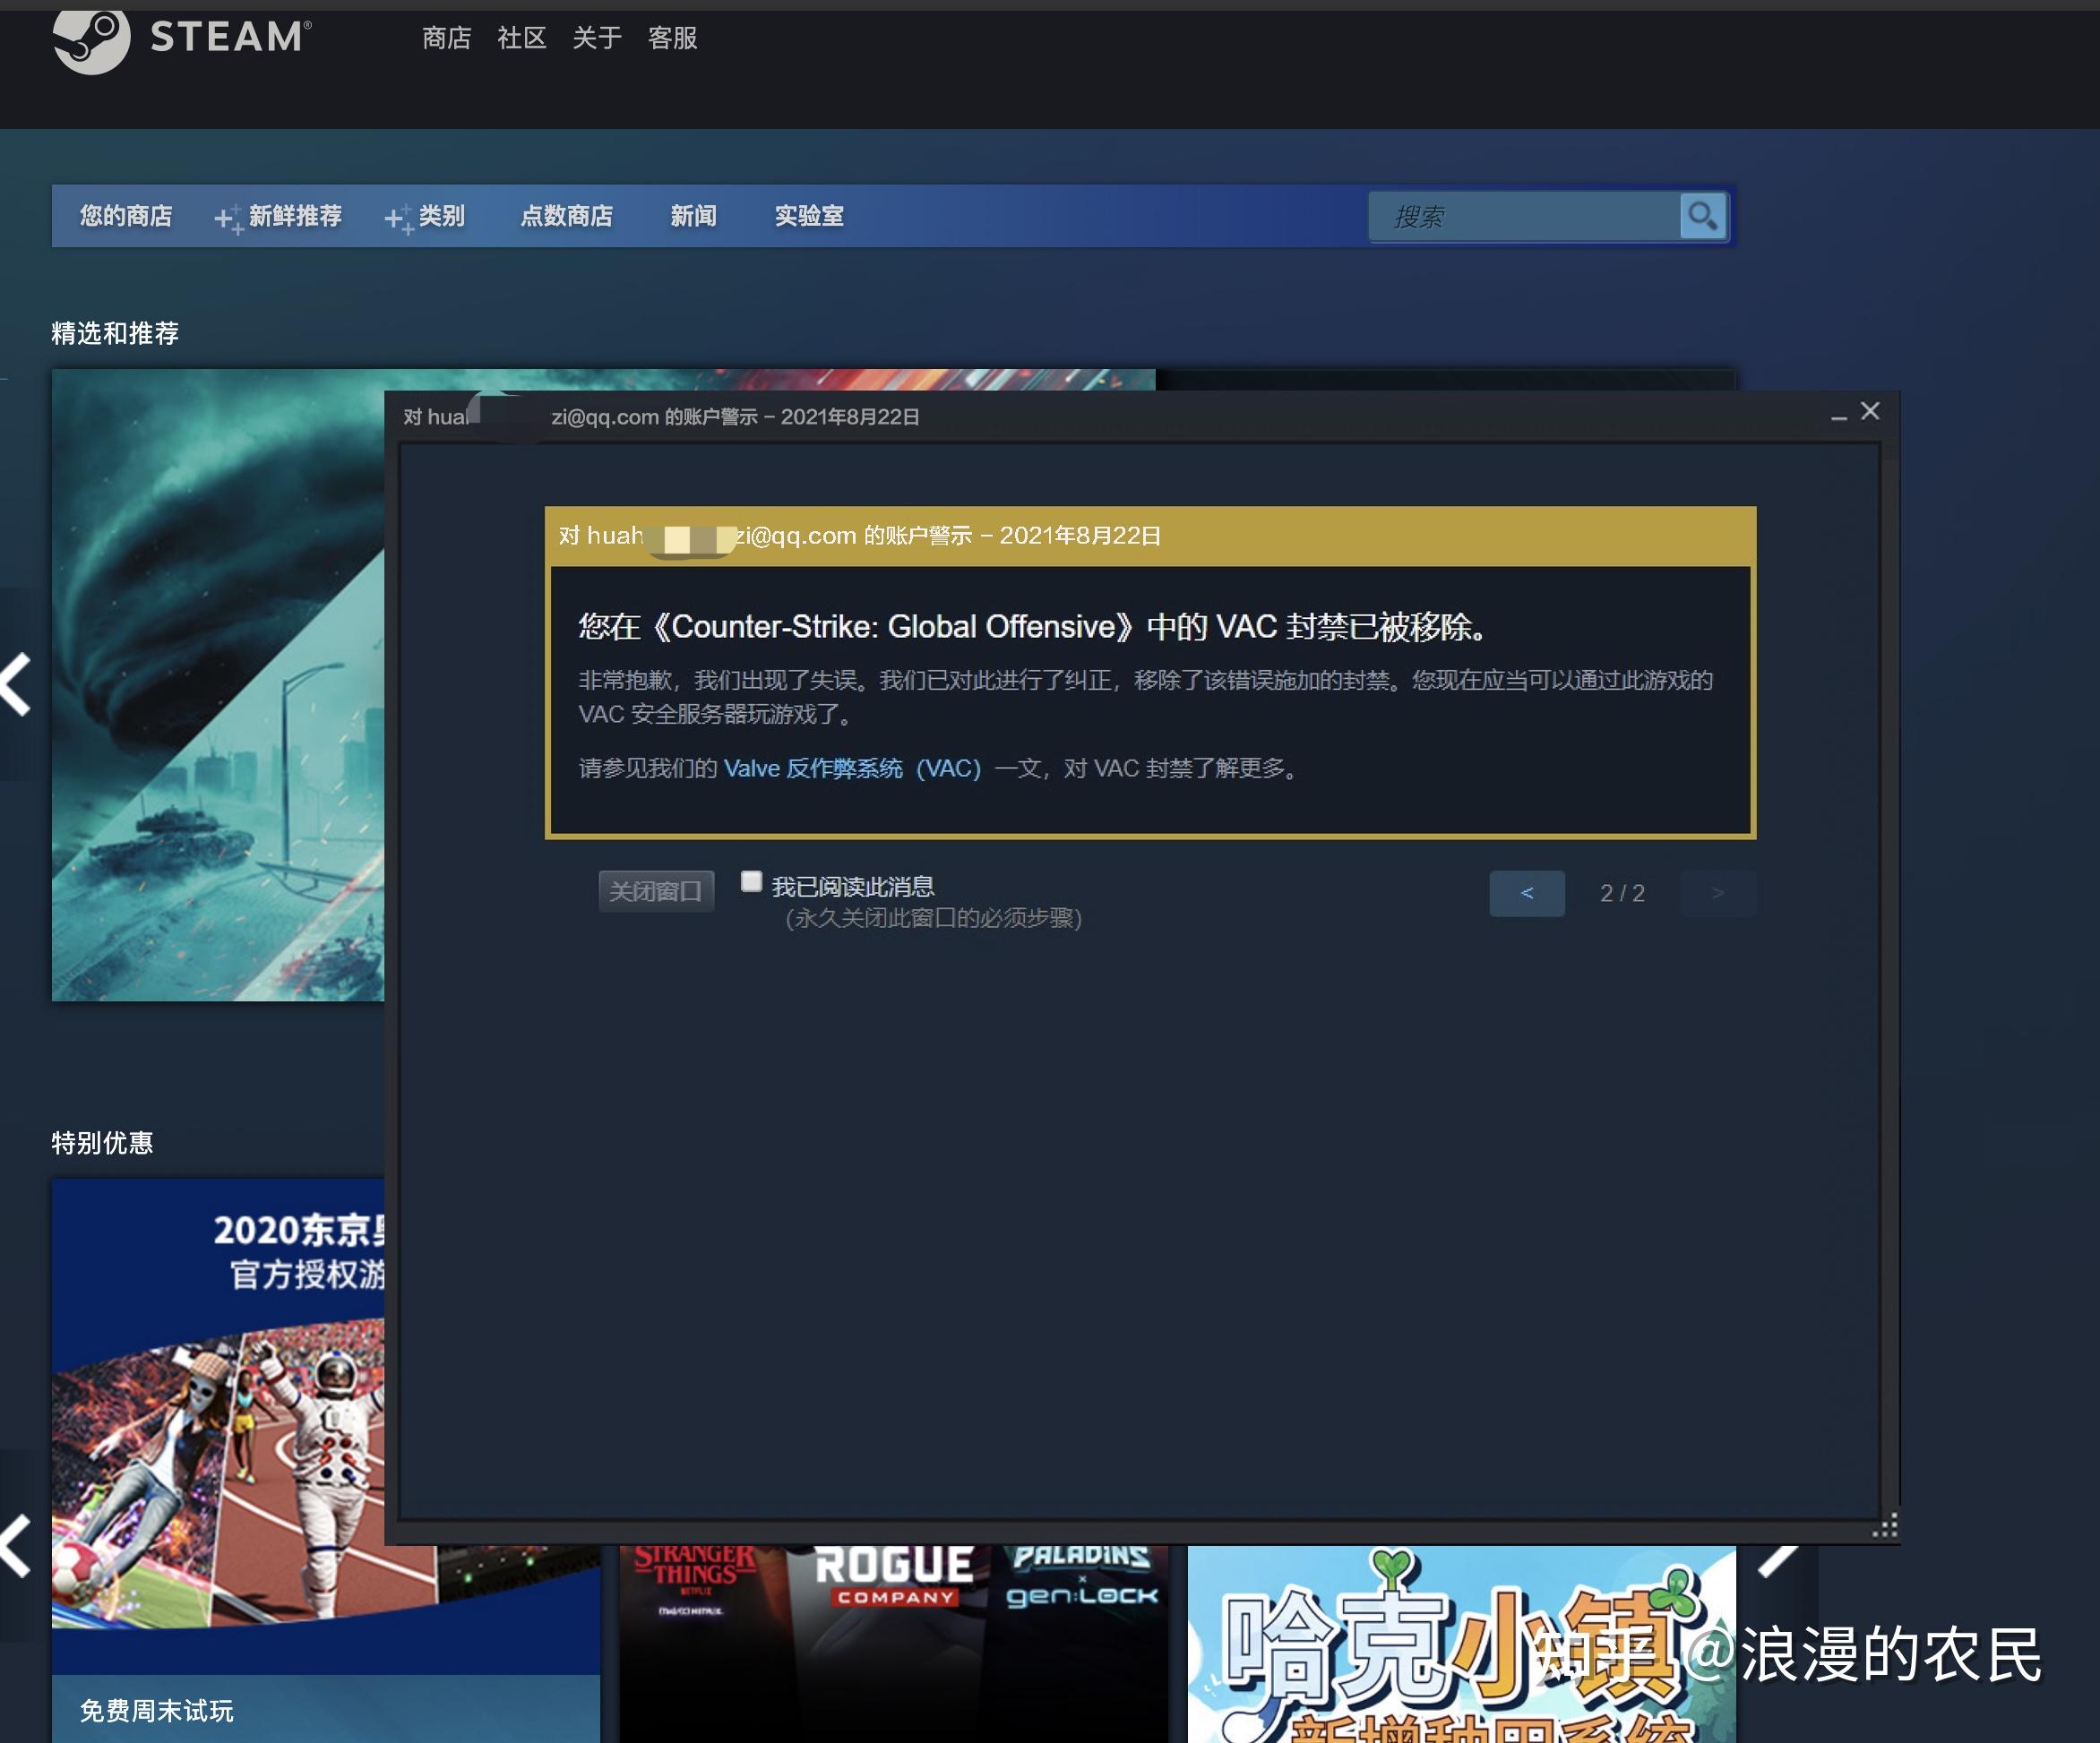2100x1743 pixels.
Task: Click the 免费周末试玩 label
Action: [157, 1711]
